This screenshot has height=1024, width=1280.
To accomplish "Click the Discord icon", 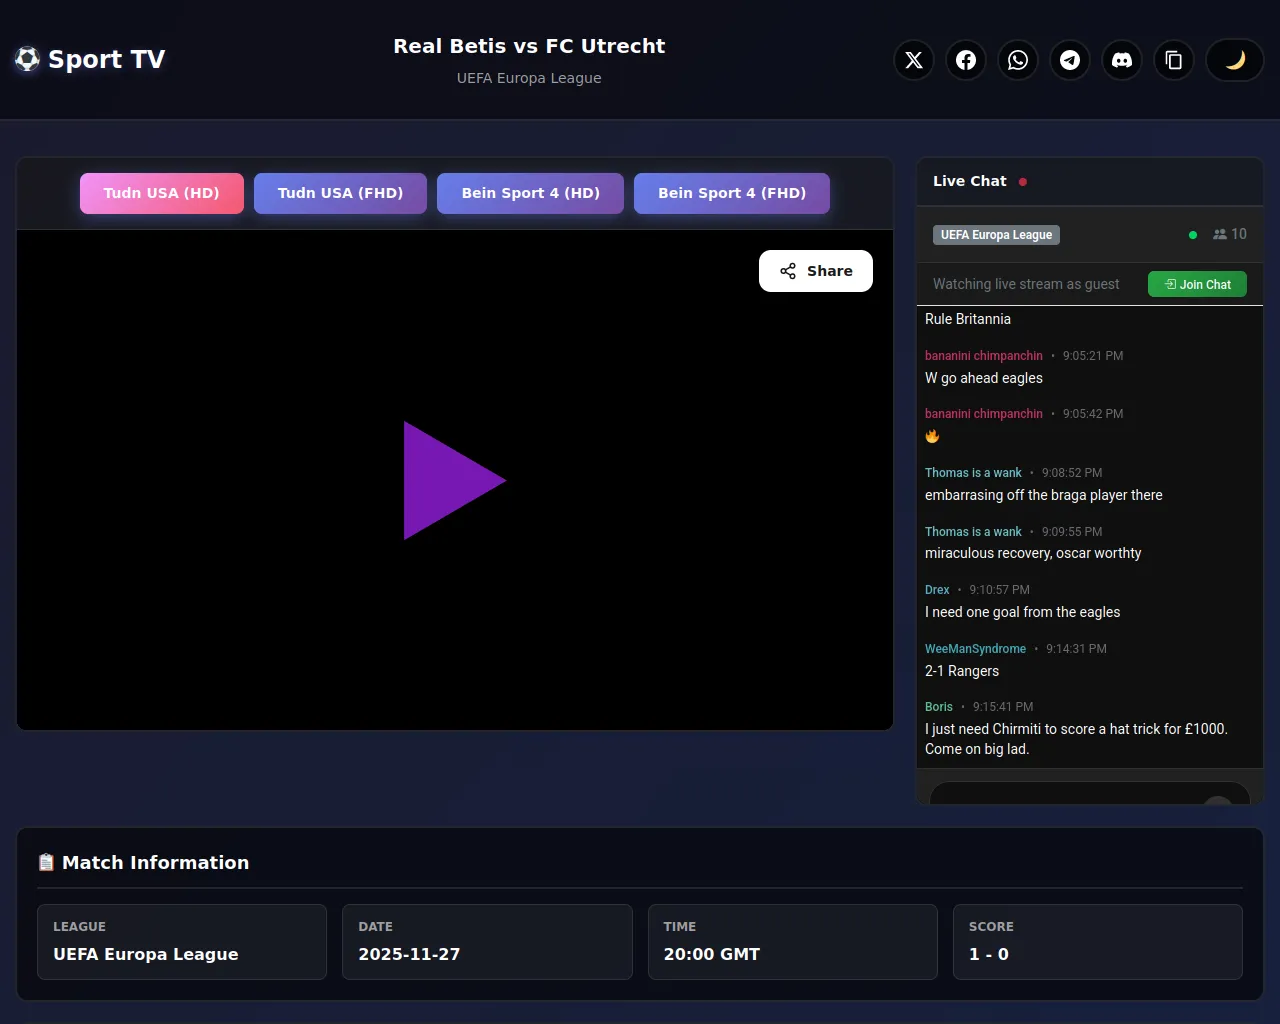I will pyautogui.click(x=1122, y=60).
